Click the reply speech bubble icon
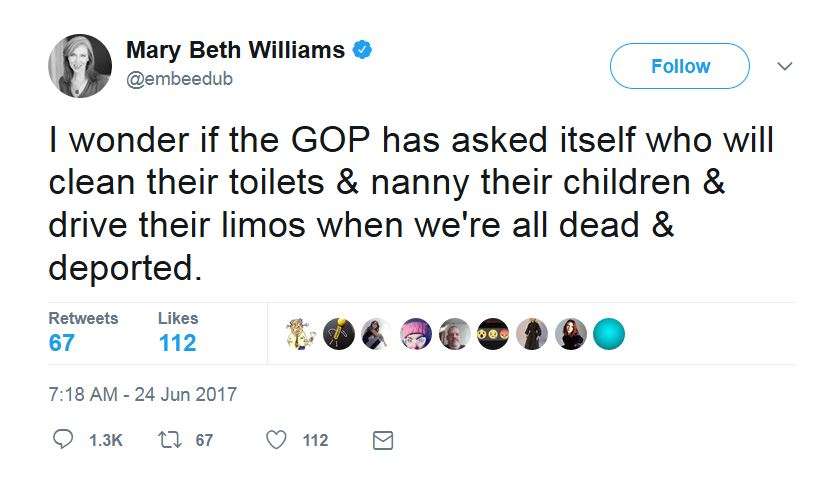 (x=63, y=440)
